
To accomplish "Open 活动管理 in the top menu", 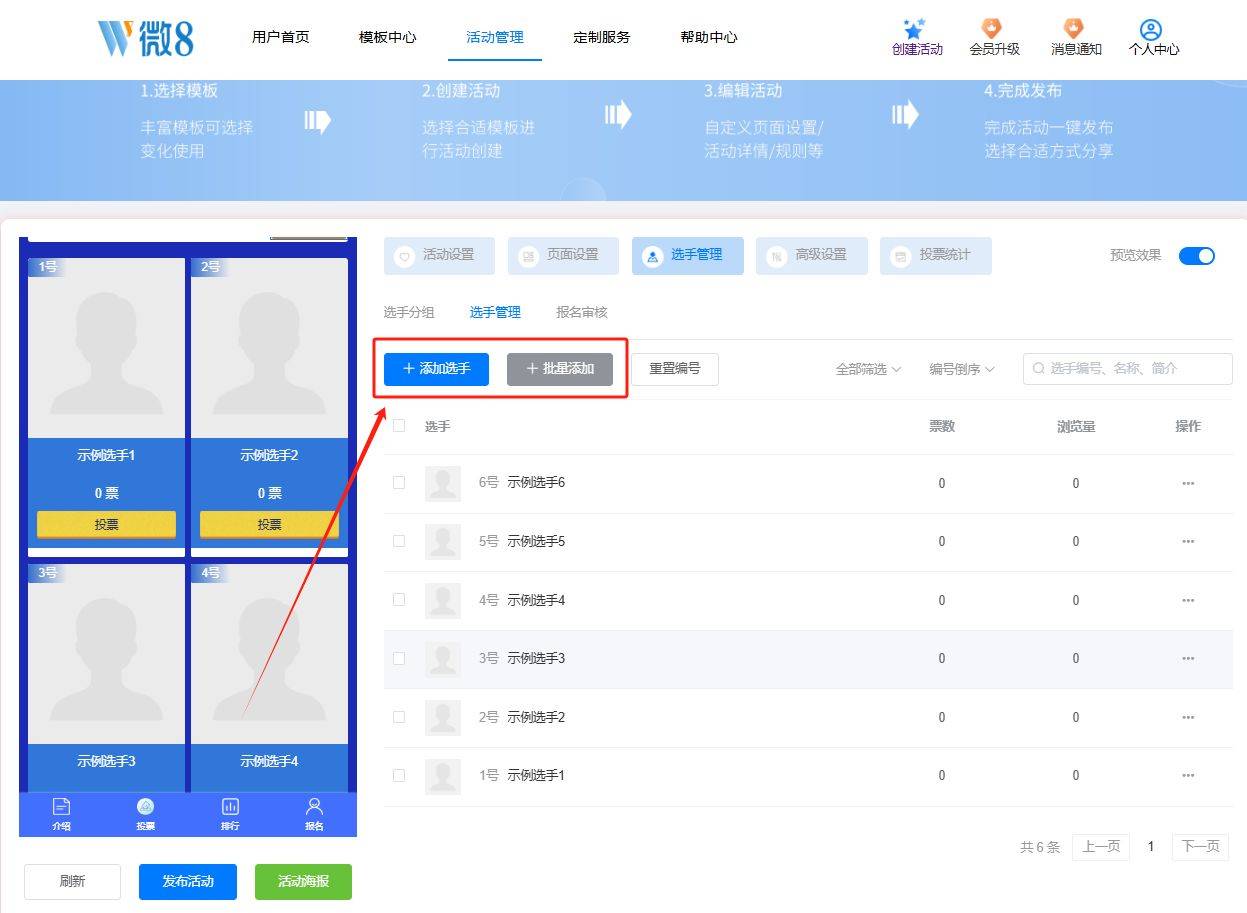I will [x=495, y=37].
